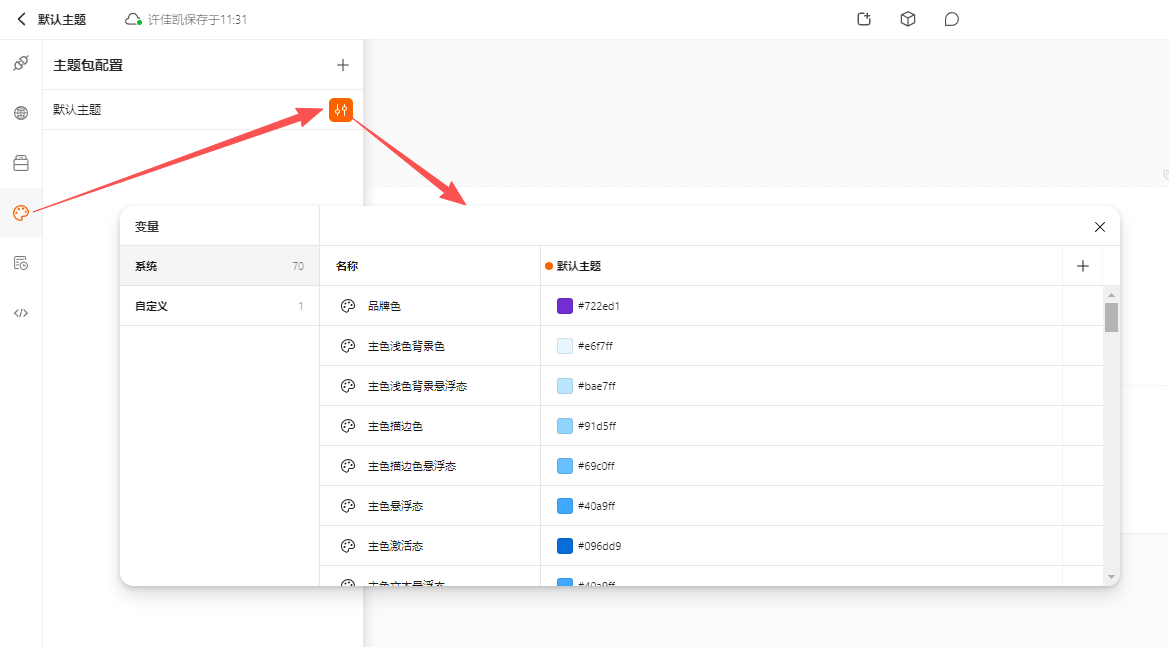
Task: Select the 自定义 variables category
Action: (219, 306)
